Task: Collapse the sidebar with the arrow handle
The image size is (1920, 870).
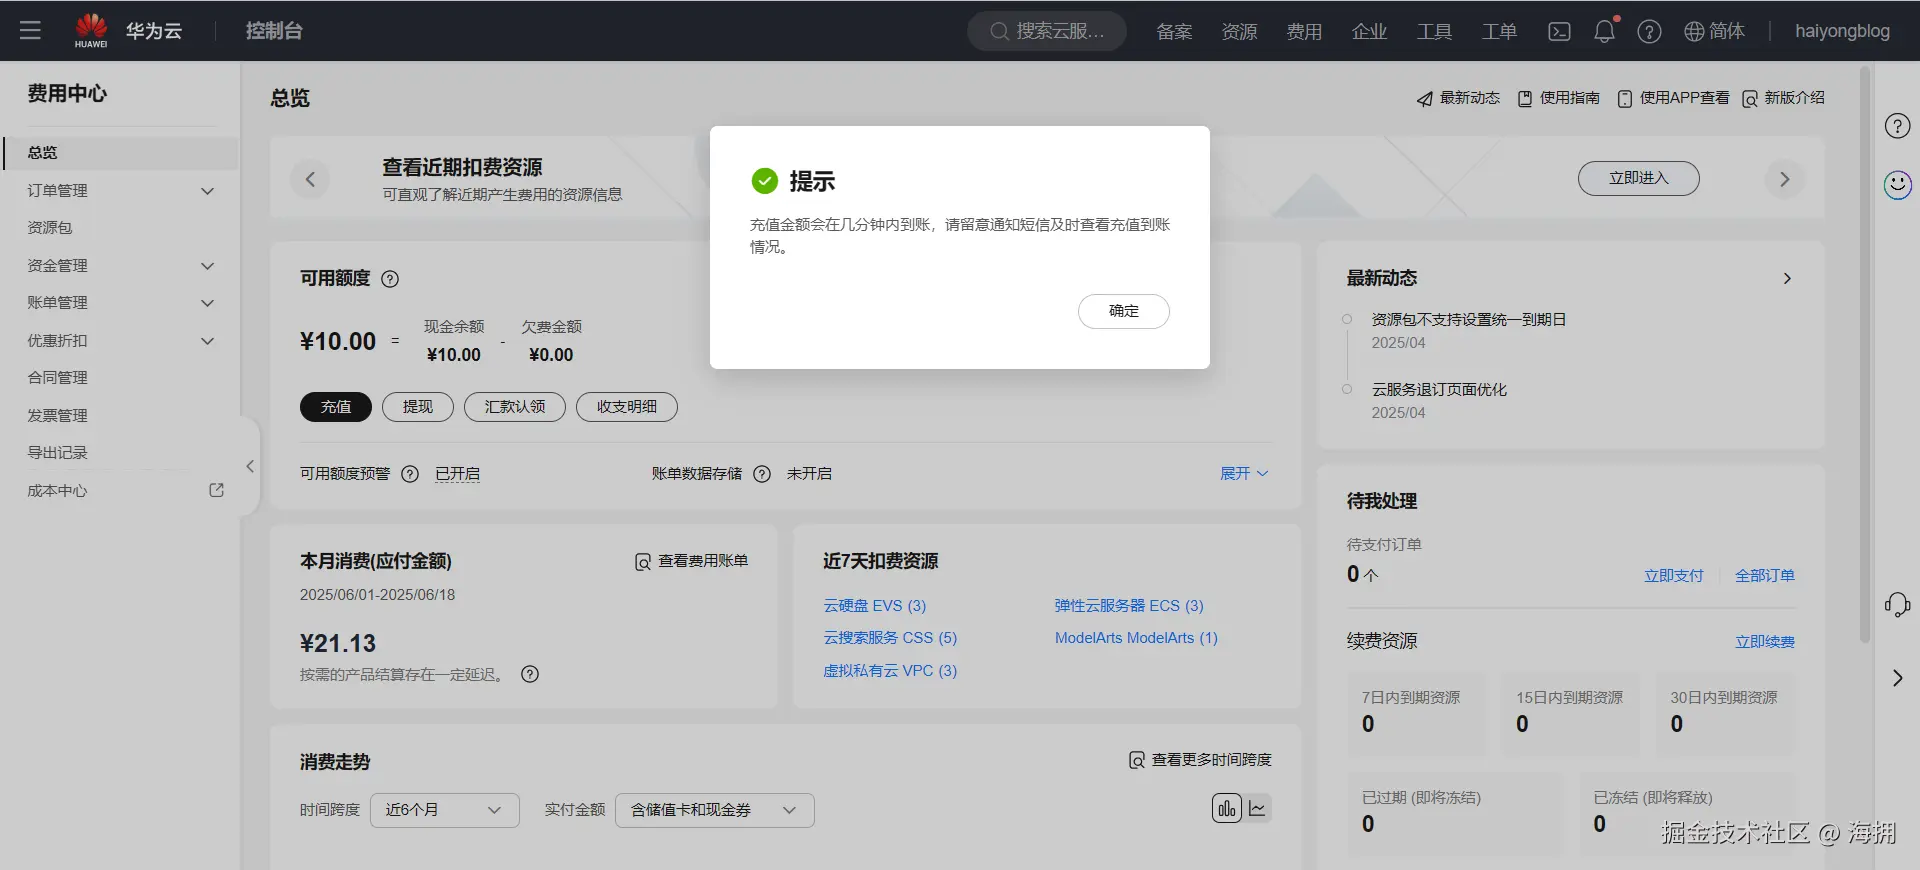Action: pos(250,466)
